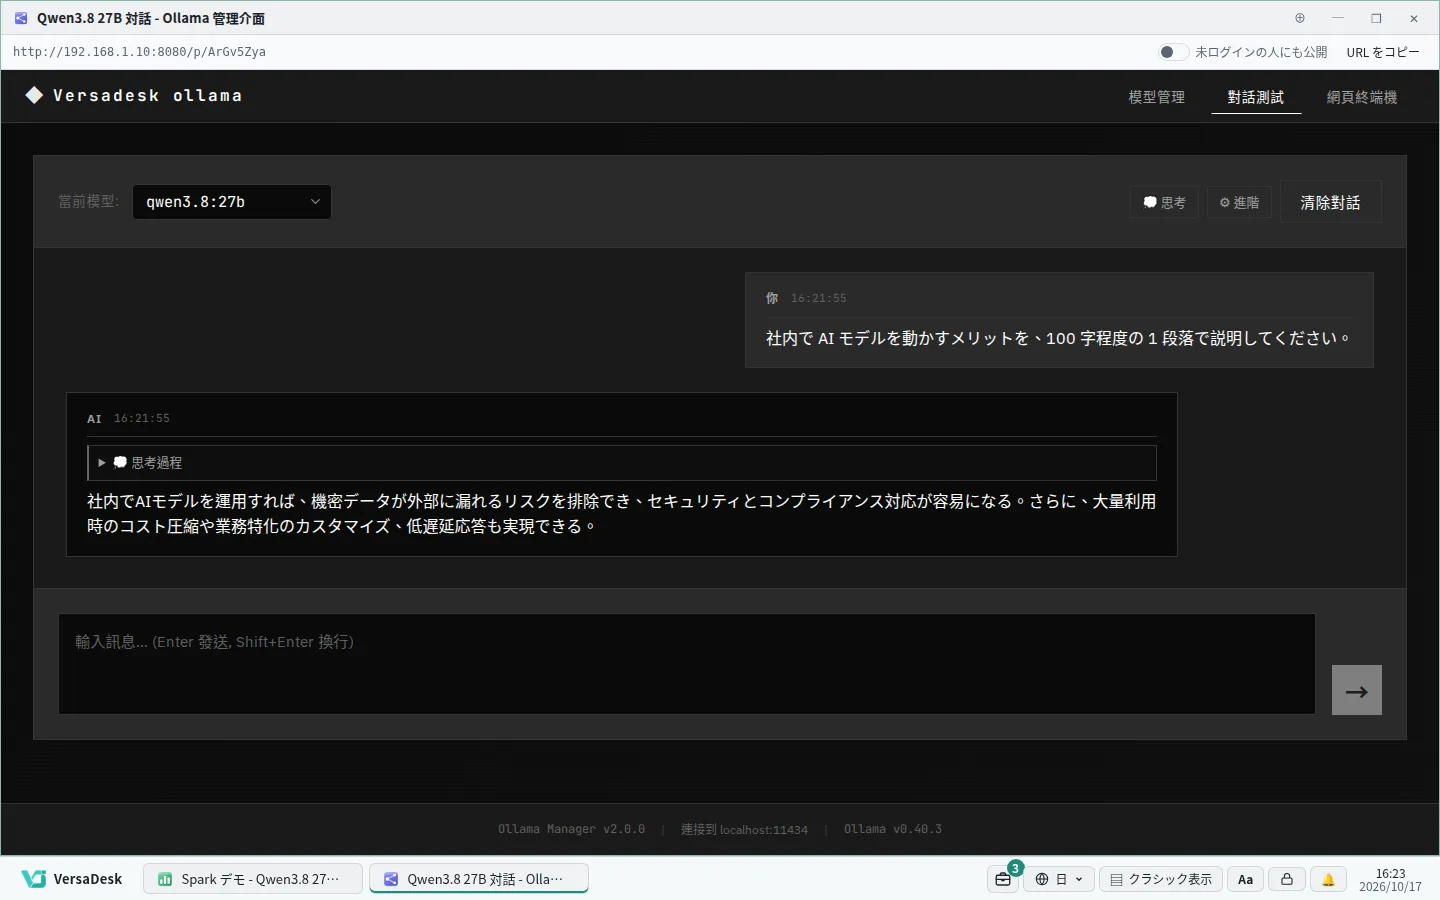Image resolution: width=1440 pixels, height=900 pixels.
Task: Click the pin icon in the title bar
Action: (x=1300, y=18)
